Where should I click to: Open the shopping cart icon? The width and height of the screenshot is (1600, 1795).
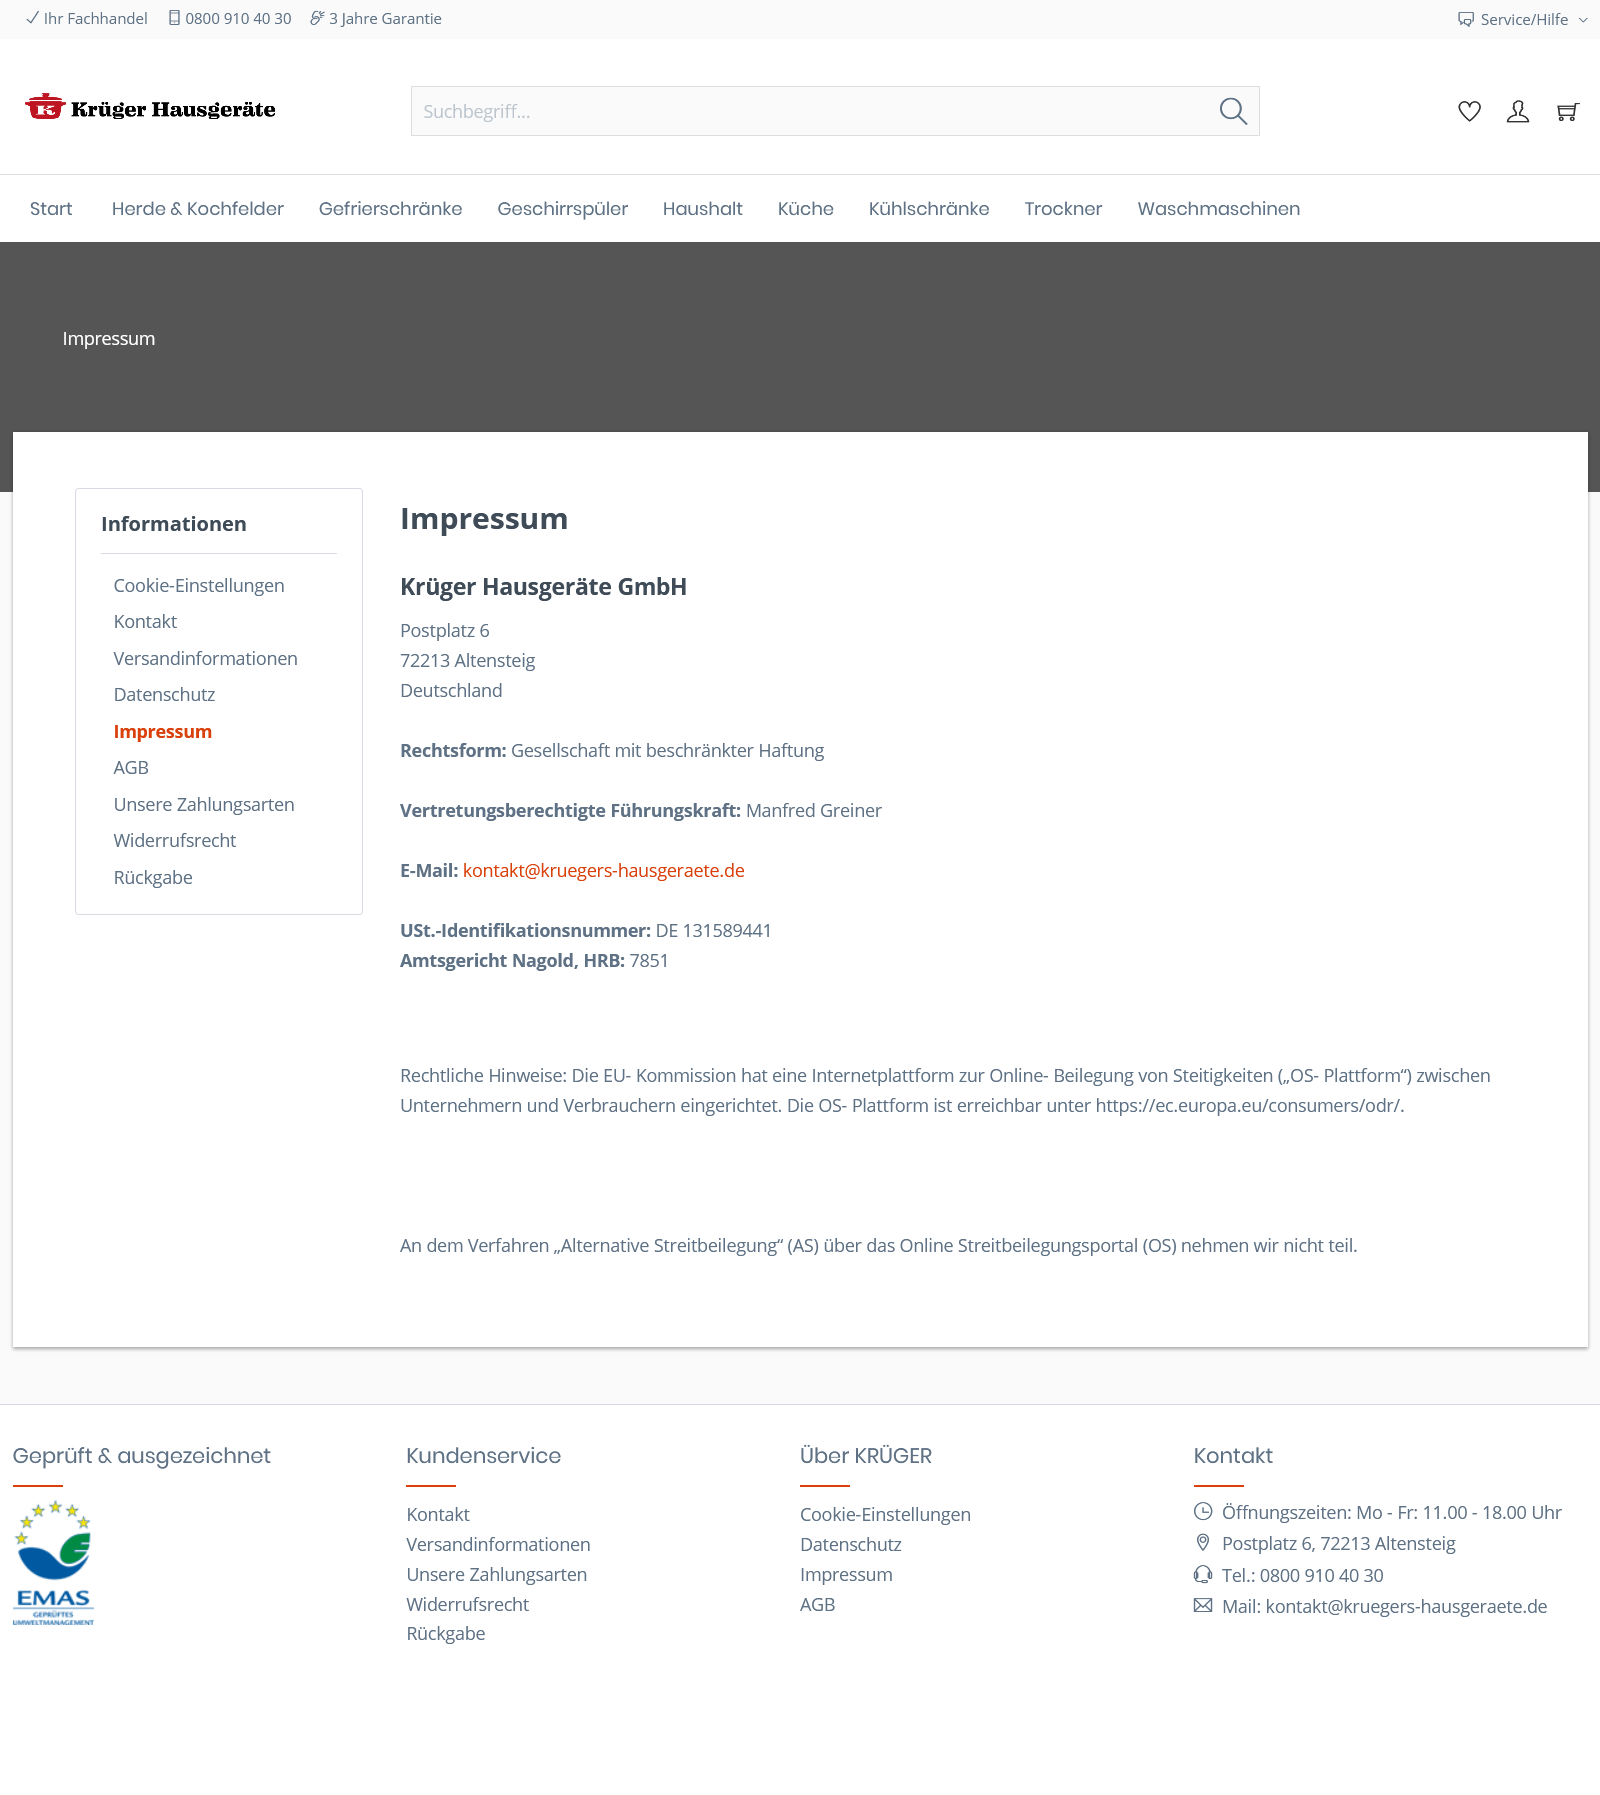[1567, 111]
